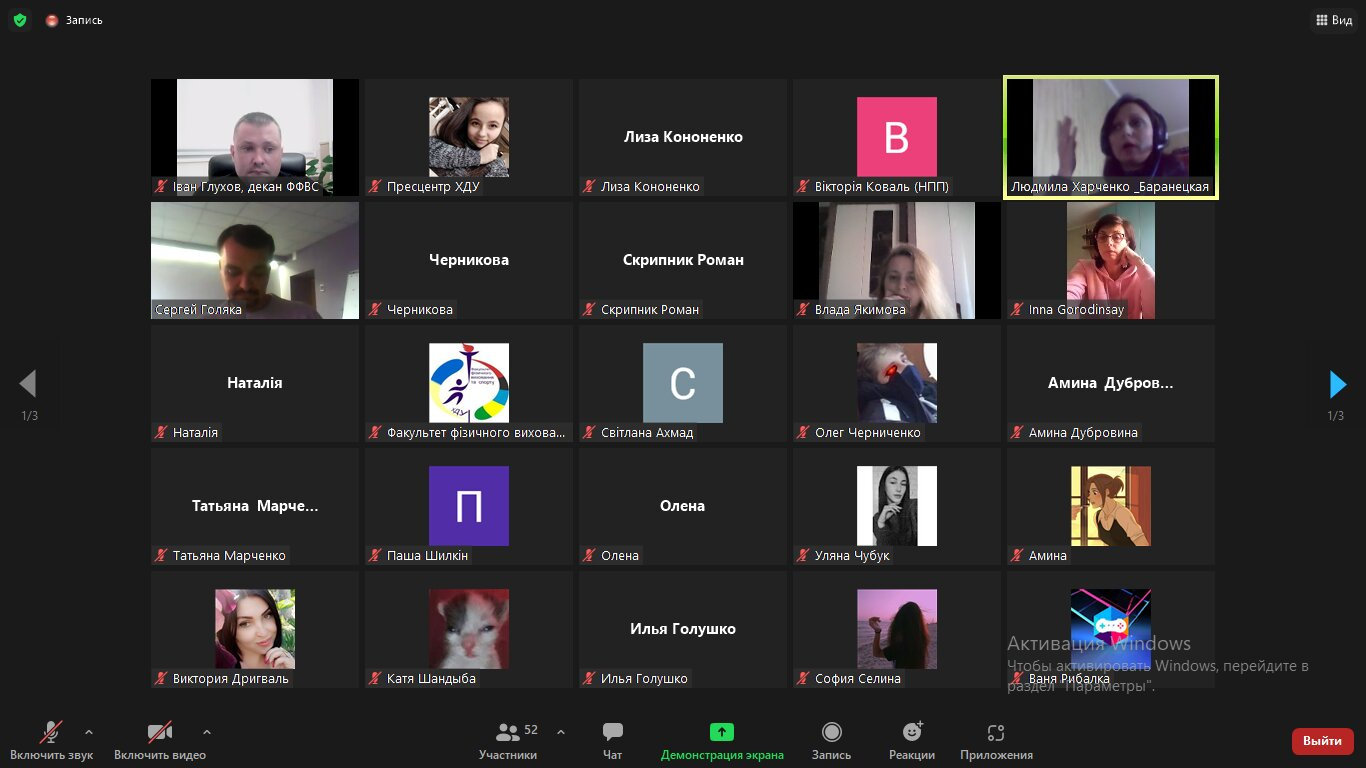Click Вікторія Коваль pink B avatar
1366x768 pixels.
tap(897, 137)
